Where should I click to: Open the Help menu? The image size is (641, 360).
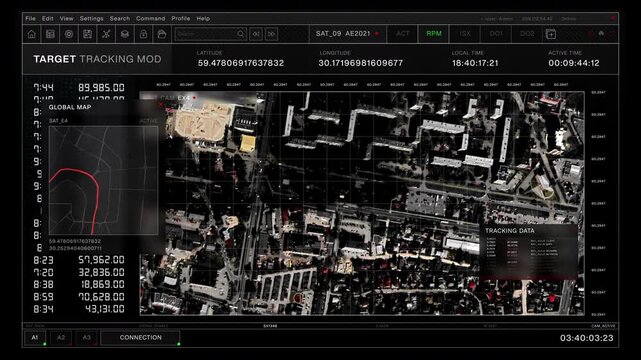203,18
